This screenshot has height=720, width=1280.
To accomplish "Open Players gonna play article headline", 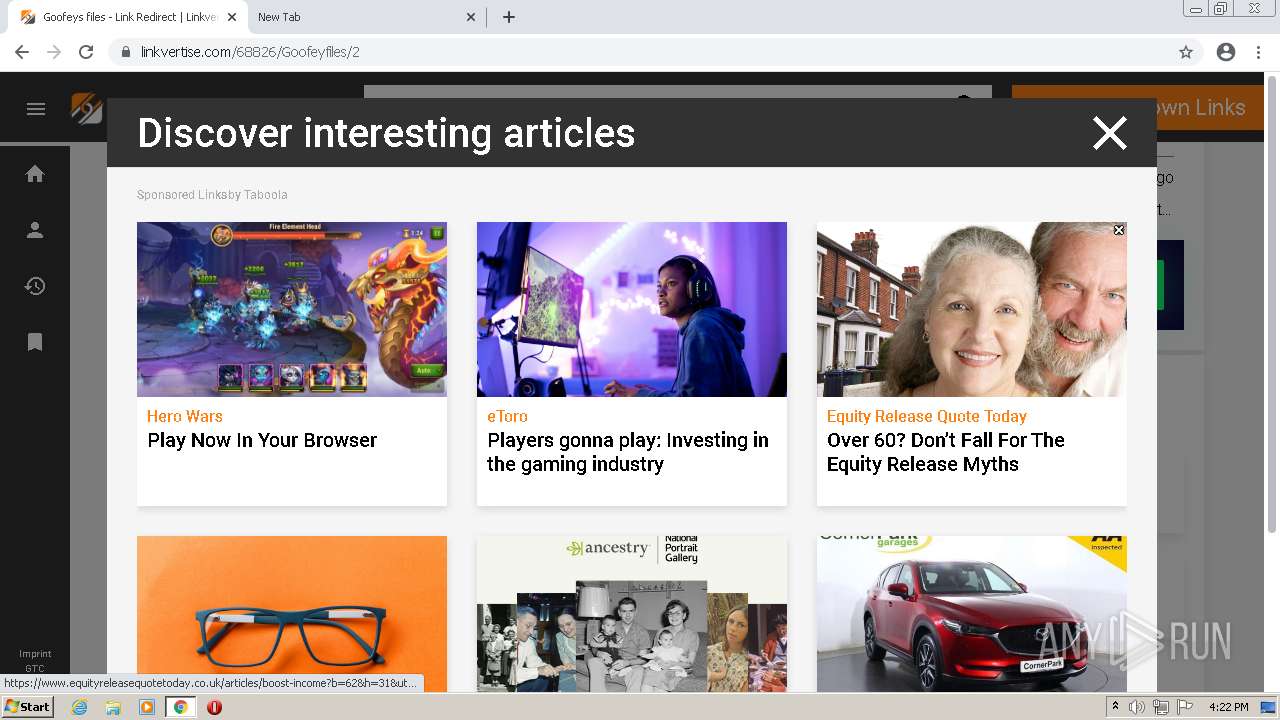I will (628, 452).
